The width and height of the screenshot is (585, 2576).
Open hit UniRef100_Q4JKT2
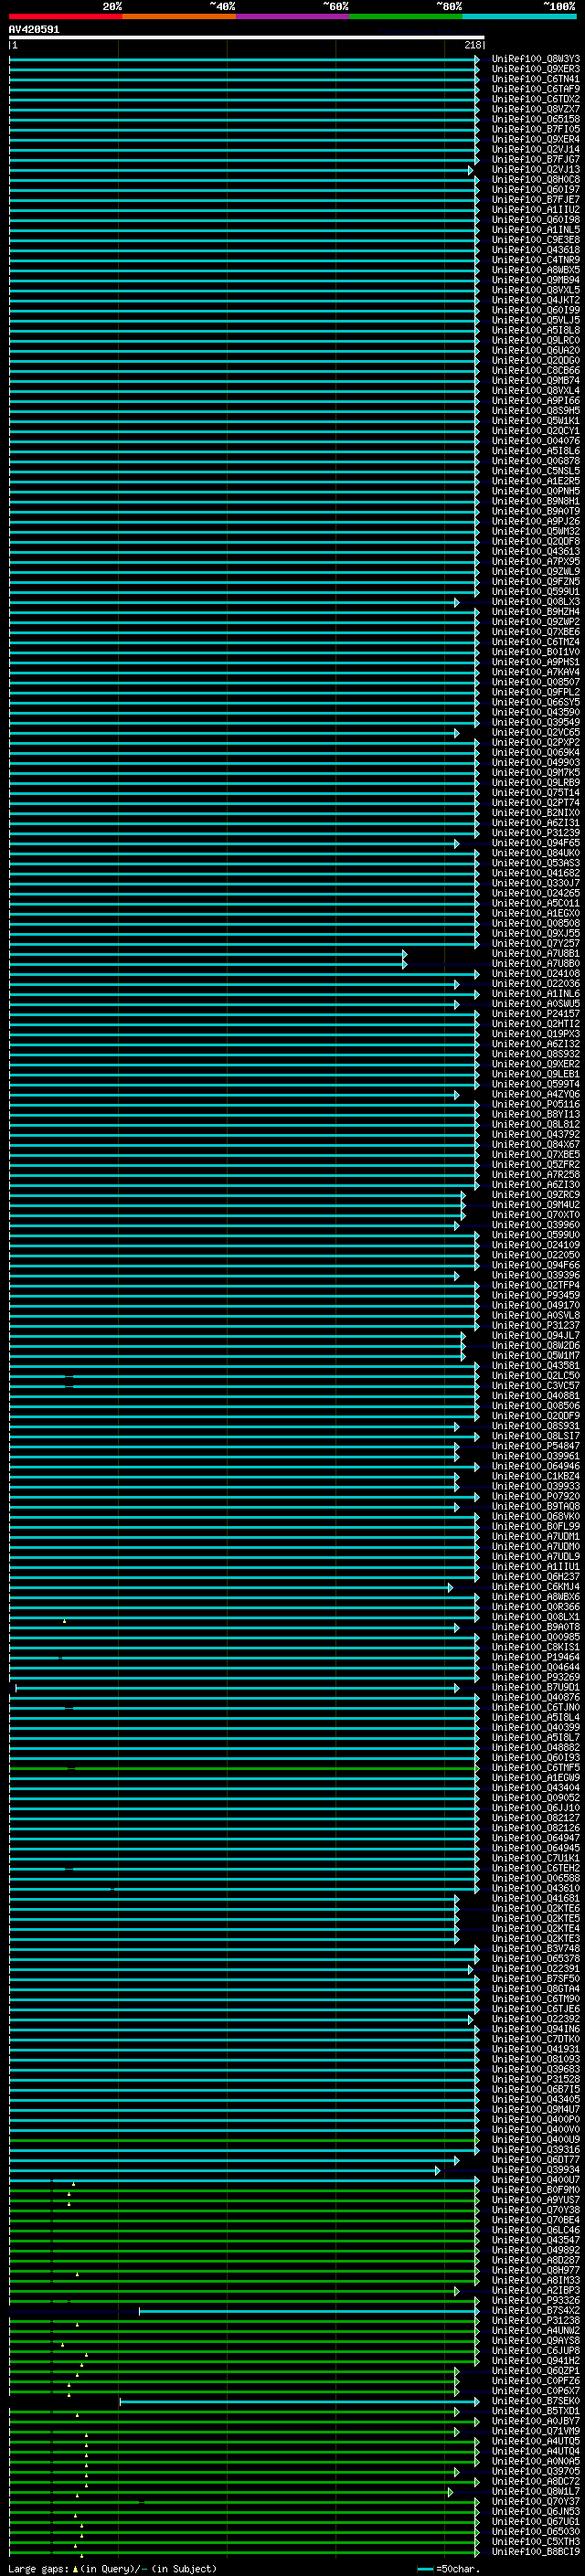(x=536, y=300)
